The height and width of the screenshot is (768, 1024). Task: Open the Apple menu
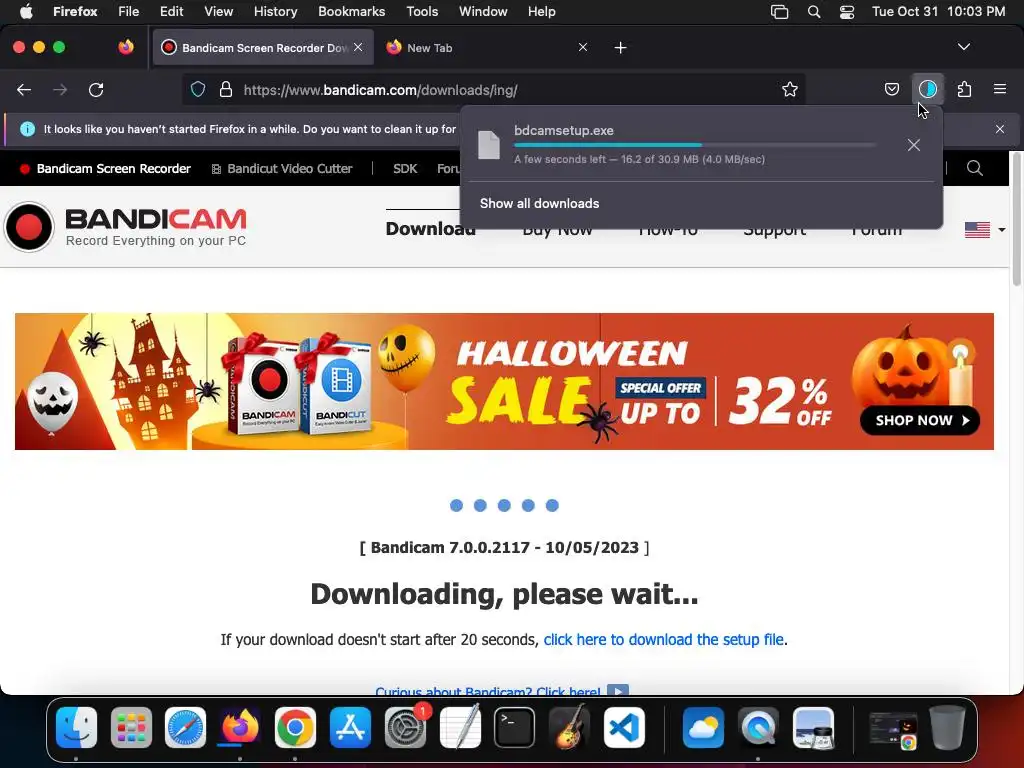26,12
